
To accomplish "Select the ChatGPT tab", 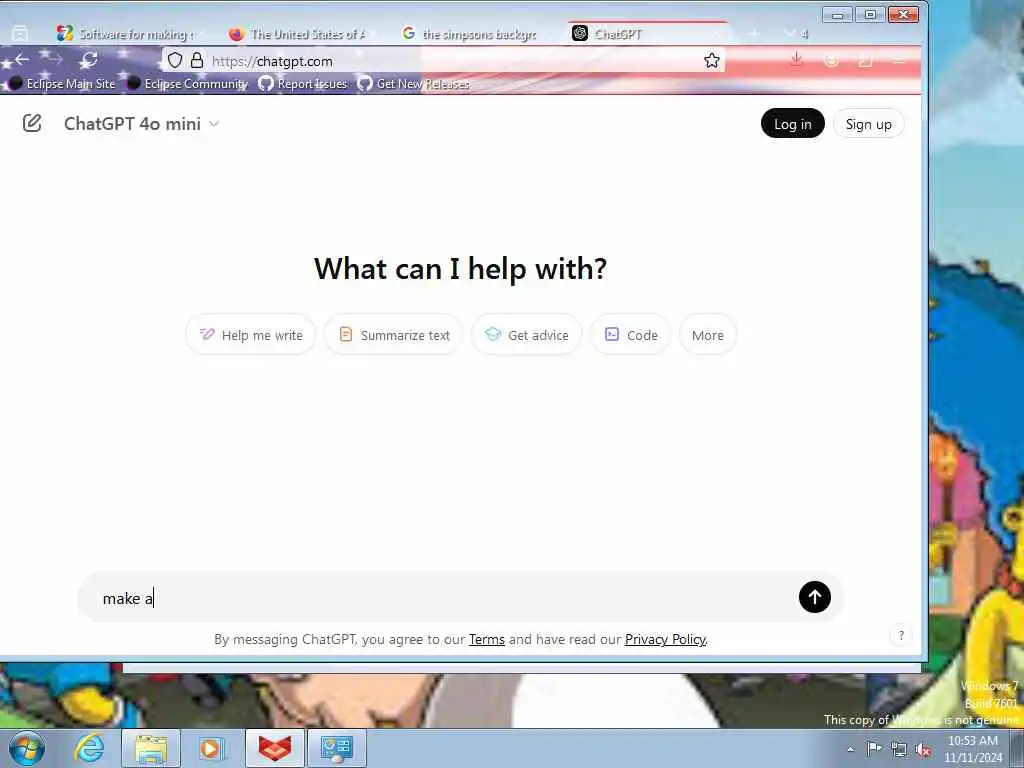I will (x=647, y=34).
